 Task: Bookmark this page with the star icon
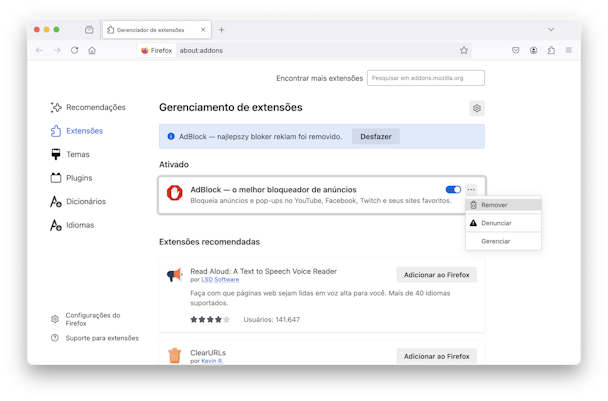pyautogui.click(x=464, y=50)
